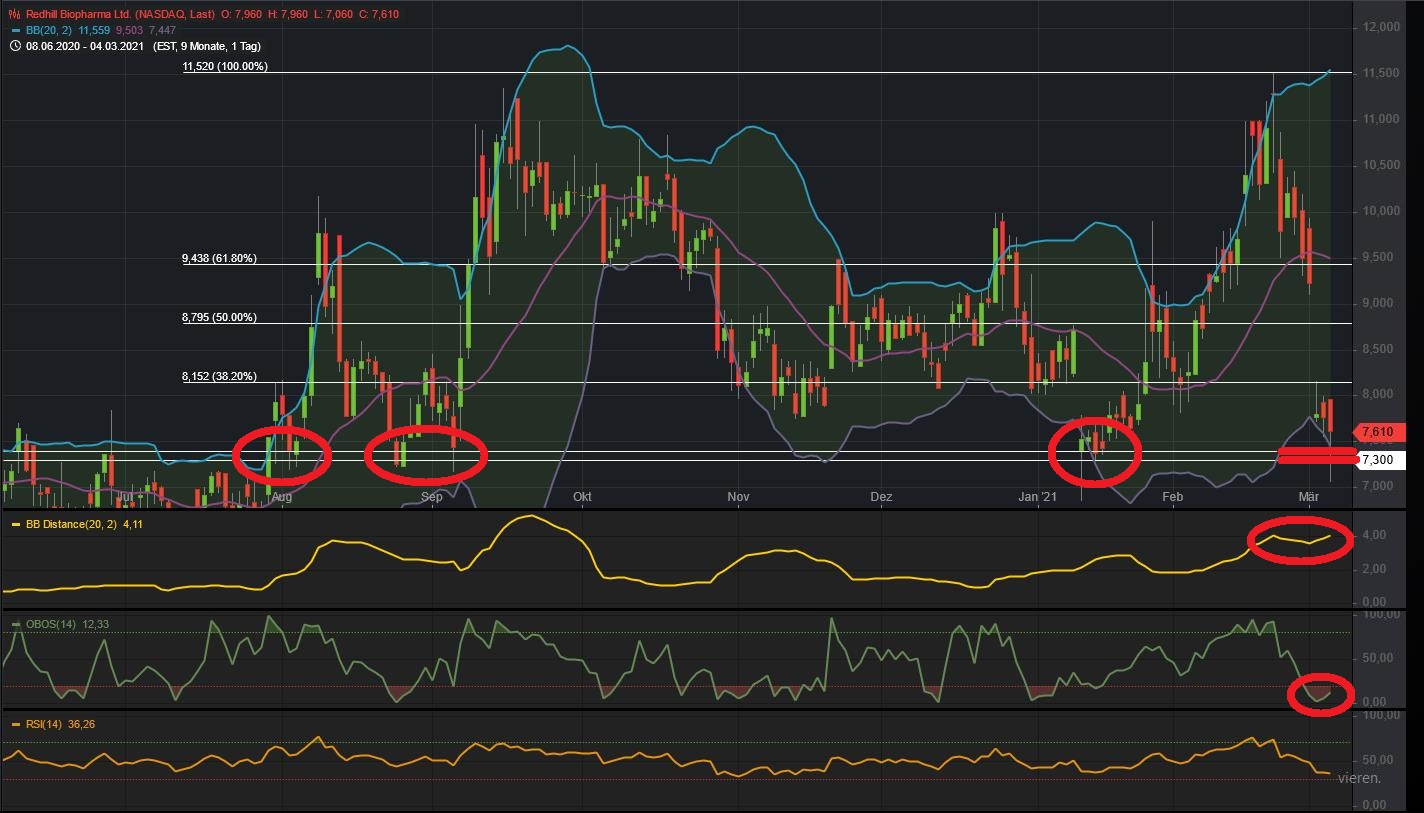Viewport: 1424px width, 813px height.
Task: Click the green OBOS(14) indicator marker
Action: [14, 622]
